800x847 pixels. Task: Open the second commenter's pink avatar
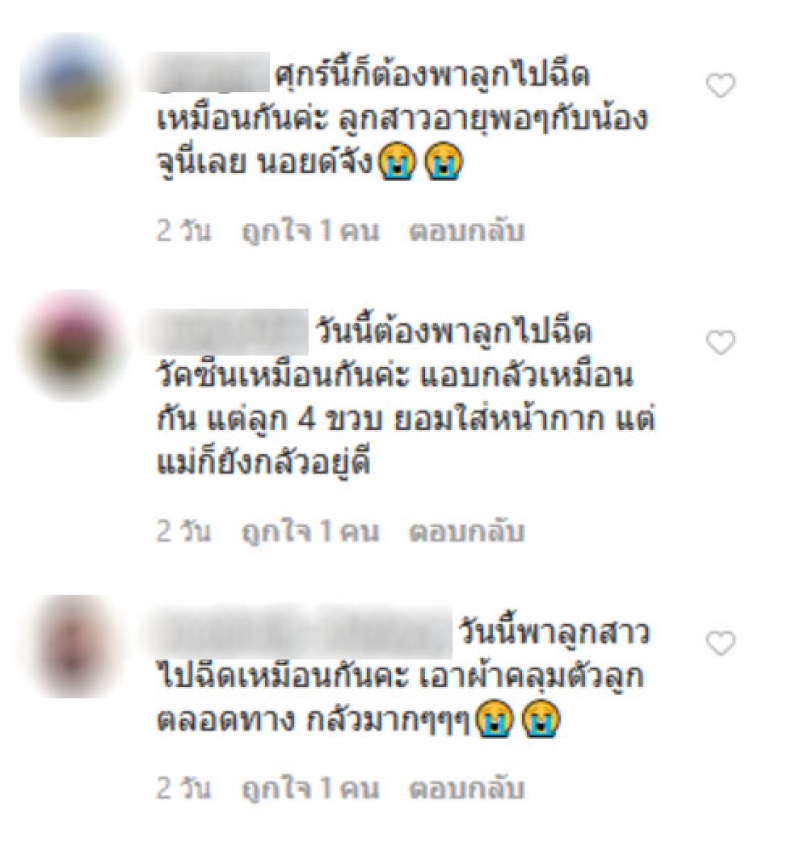click(x=72, y=345)
